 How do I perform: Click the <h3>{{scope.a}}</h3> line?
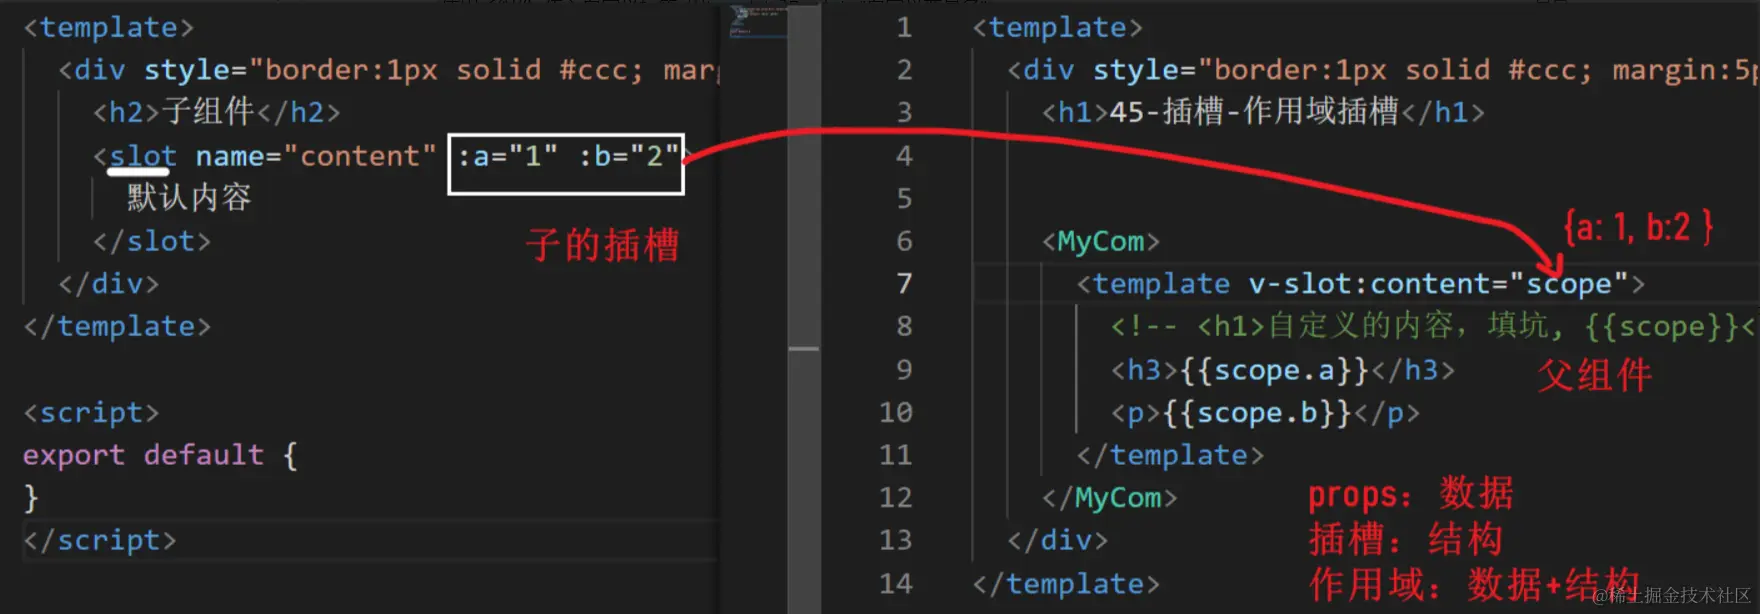coord(1282,370)
